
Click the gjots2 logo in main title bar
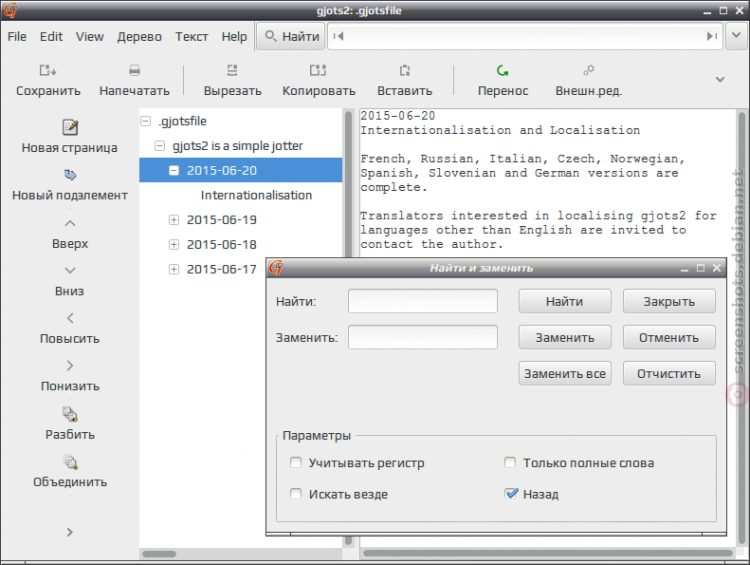pos(10,10)
